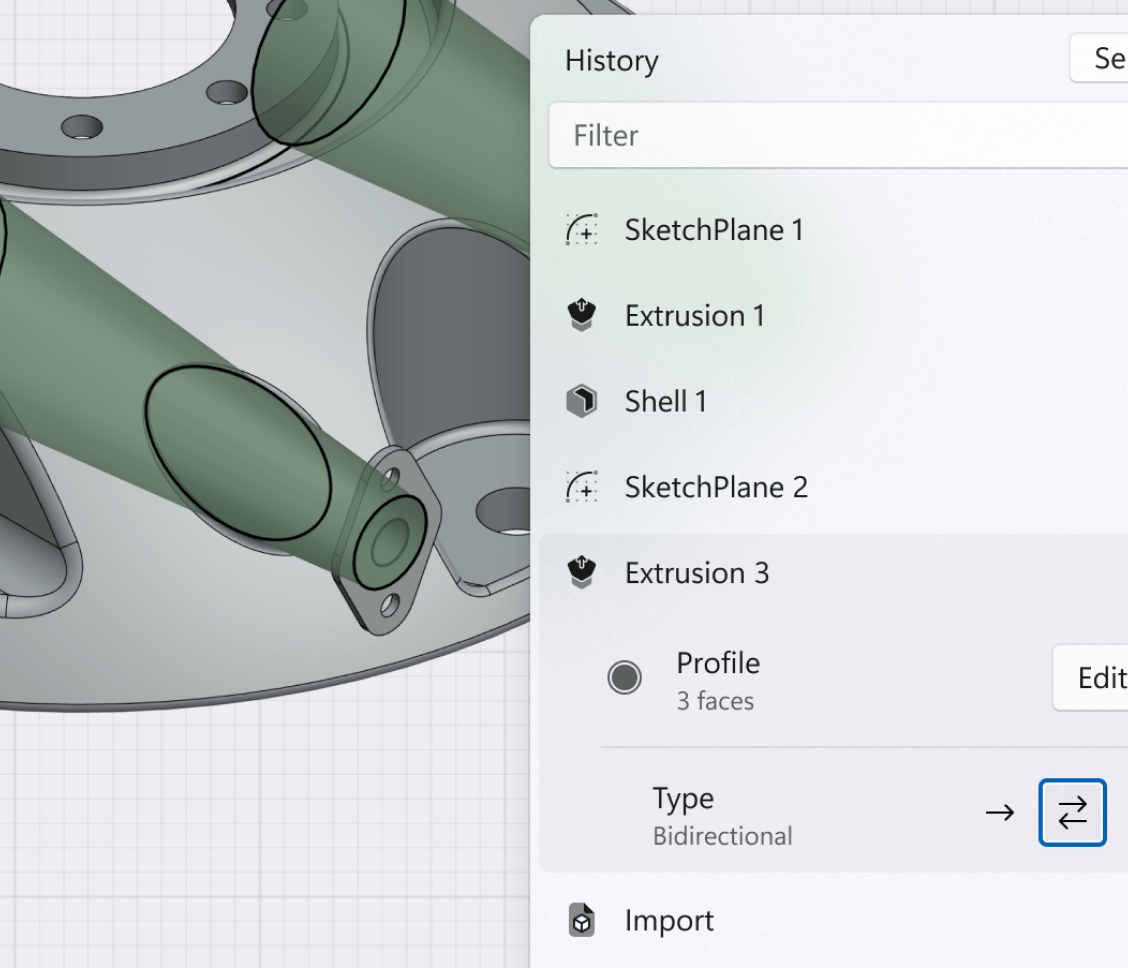Click the bidirectional arrows icon for Type
The height and width of the screenshot is (968, 1128).
(x=1072, y=812)
